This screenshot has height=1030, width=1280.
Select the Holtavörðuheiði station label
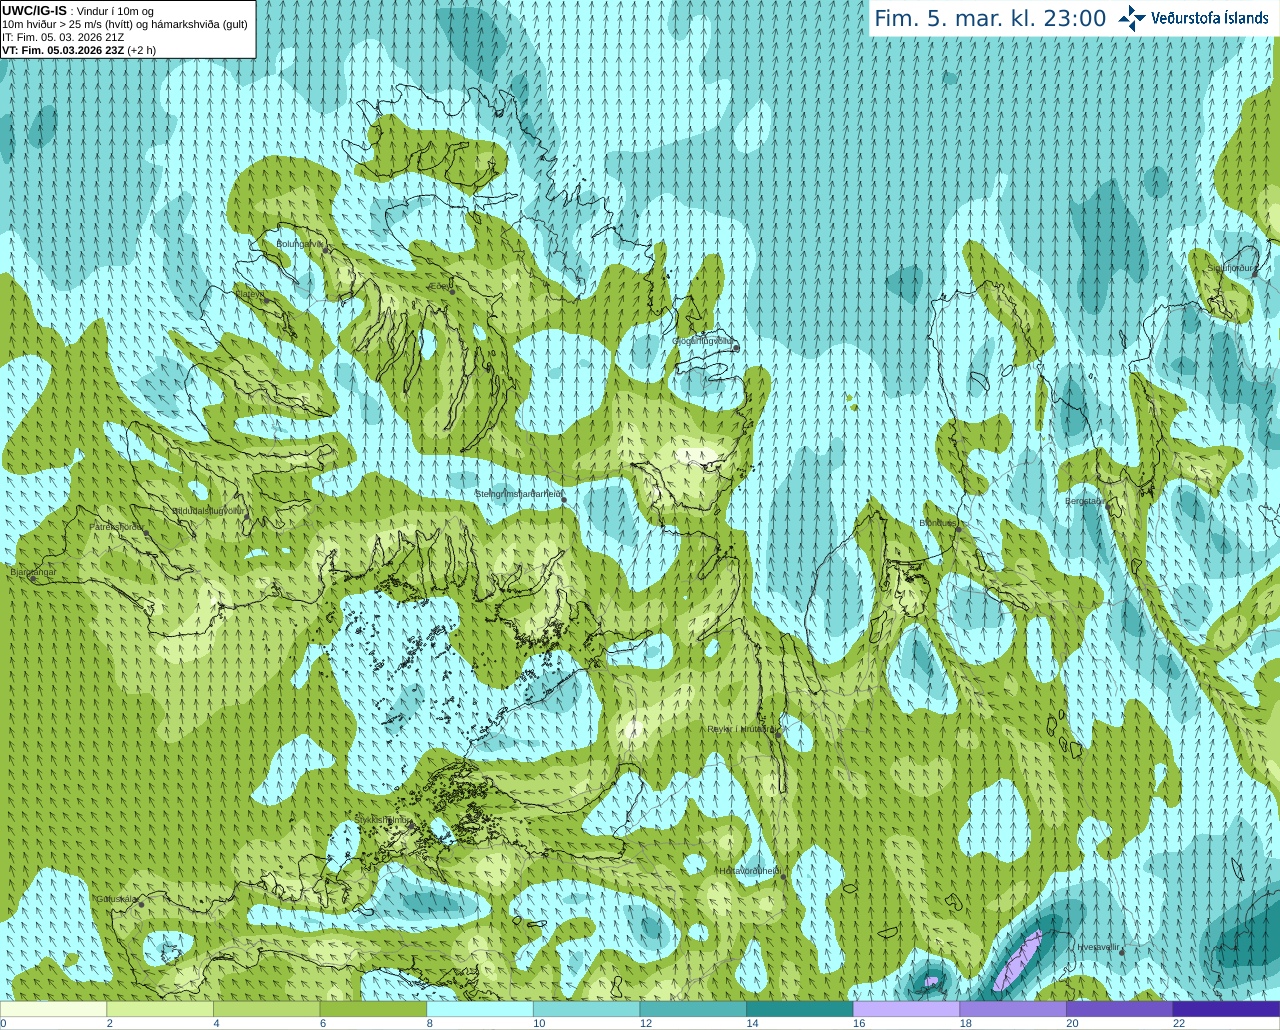749,871
